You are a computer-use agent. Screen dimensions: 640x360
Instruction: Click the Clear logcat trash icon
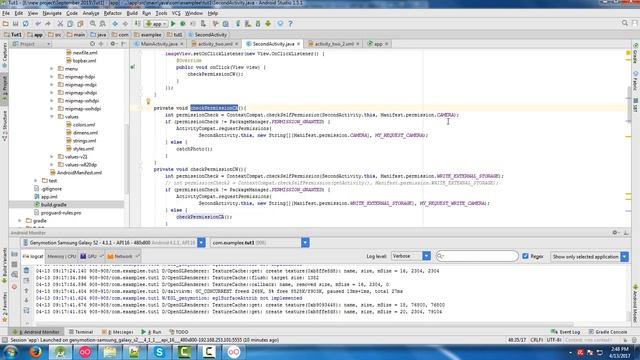click(x=26, y=270)
